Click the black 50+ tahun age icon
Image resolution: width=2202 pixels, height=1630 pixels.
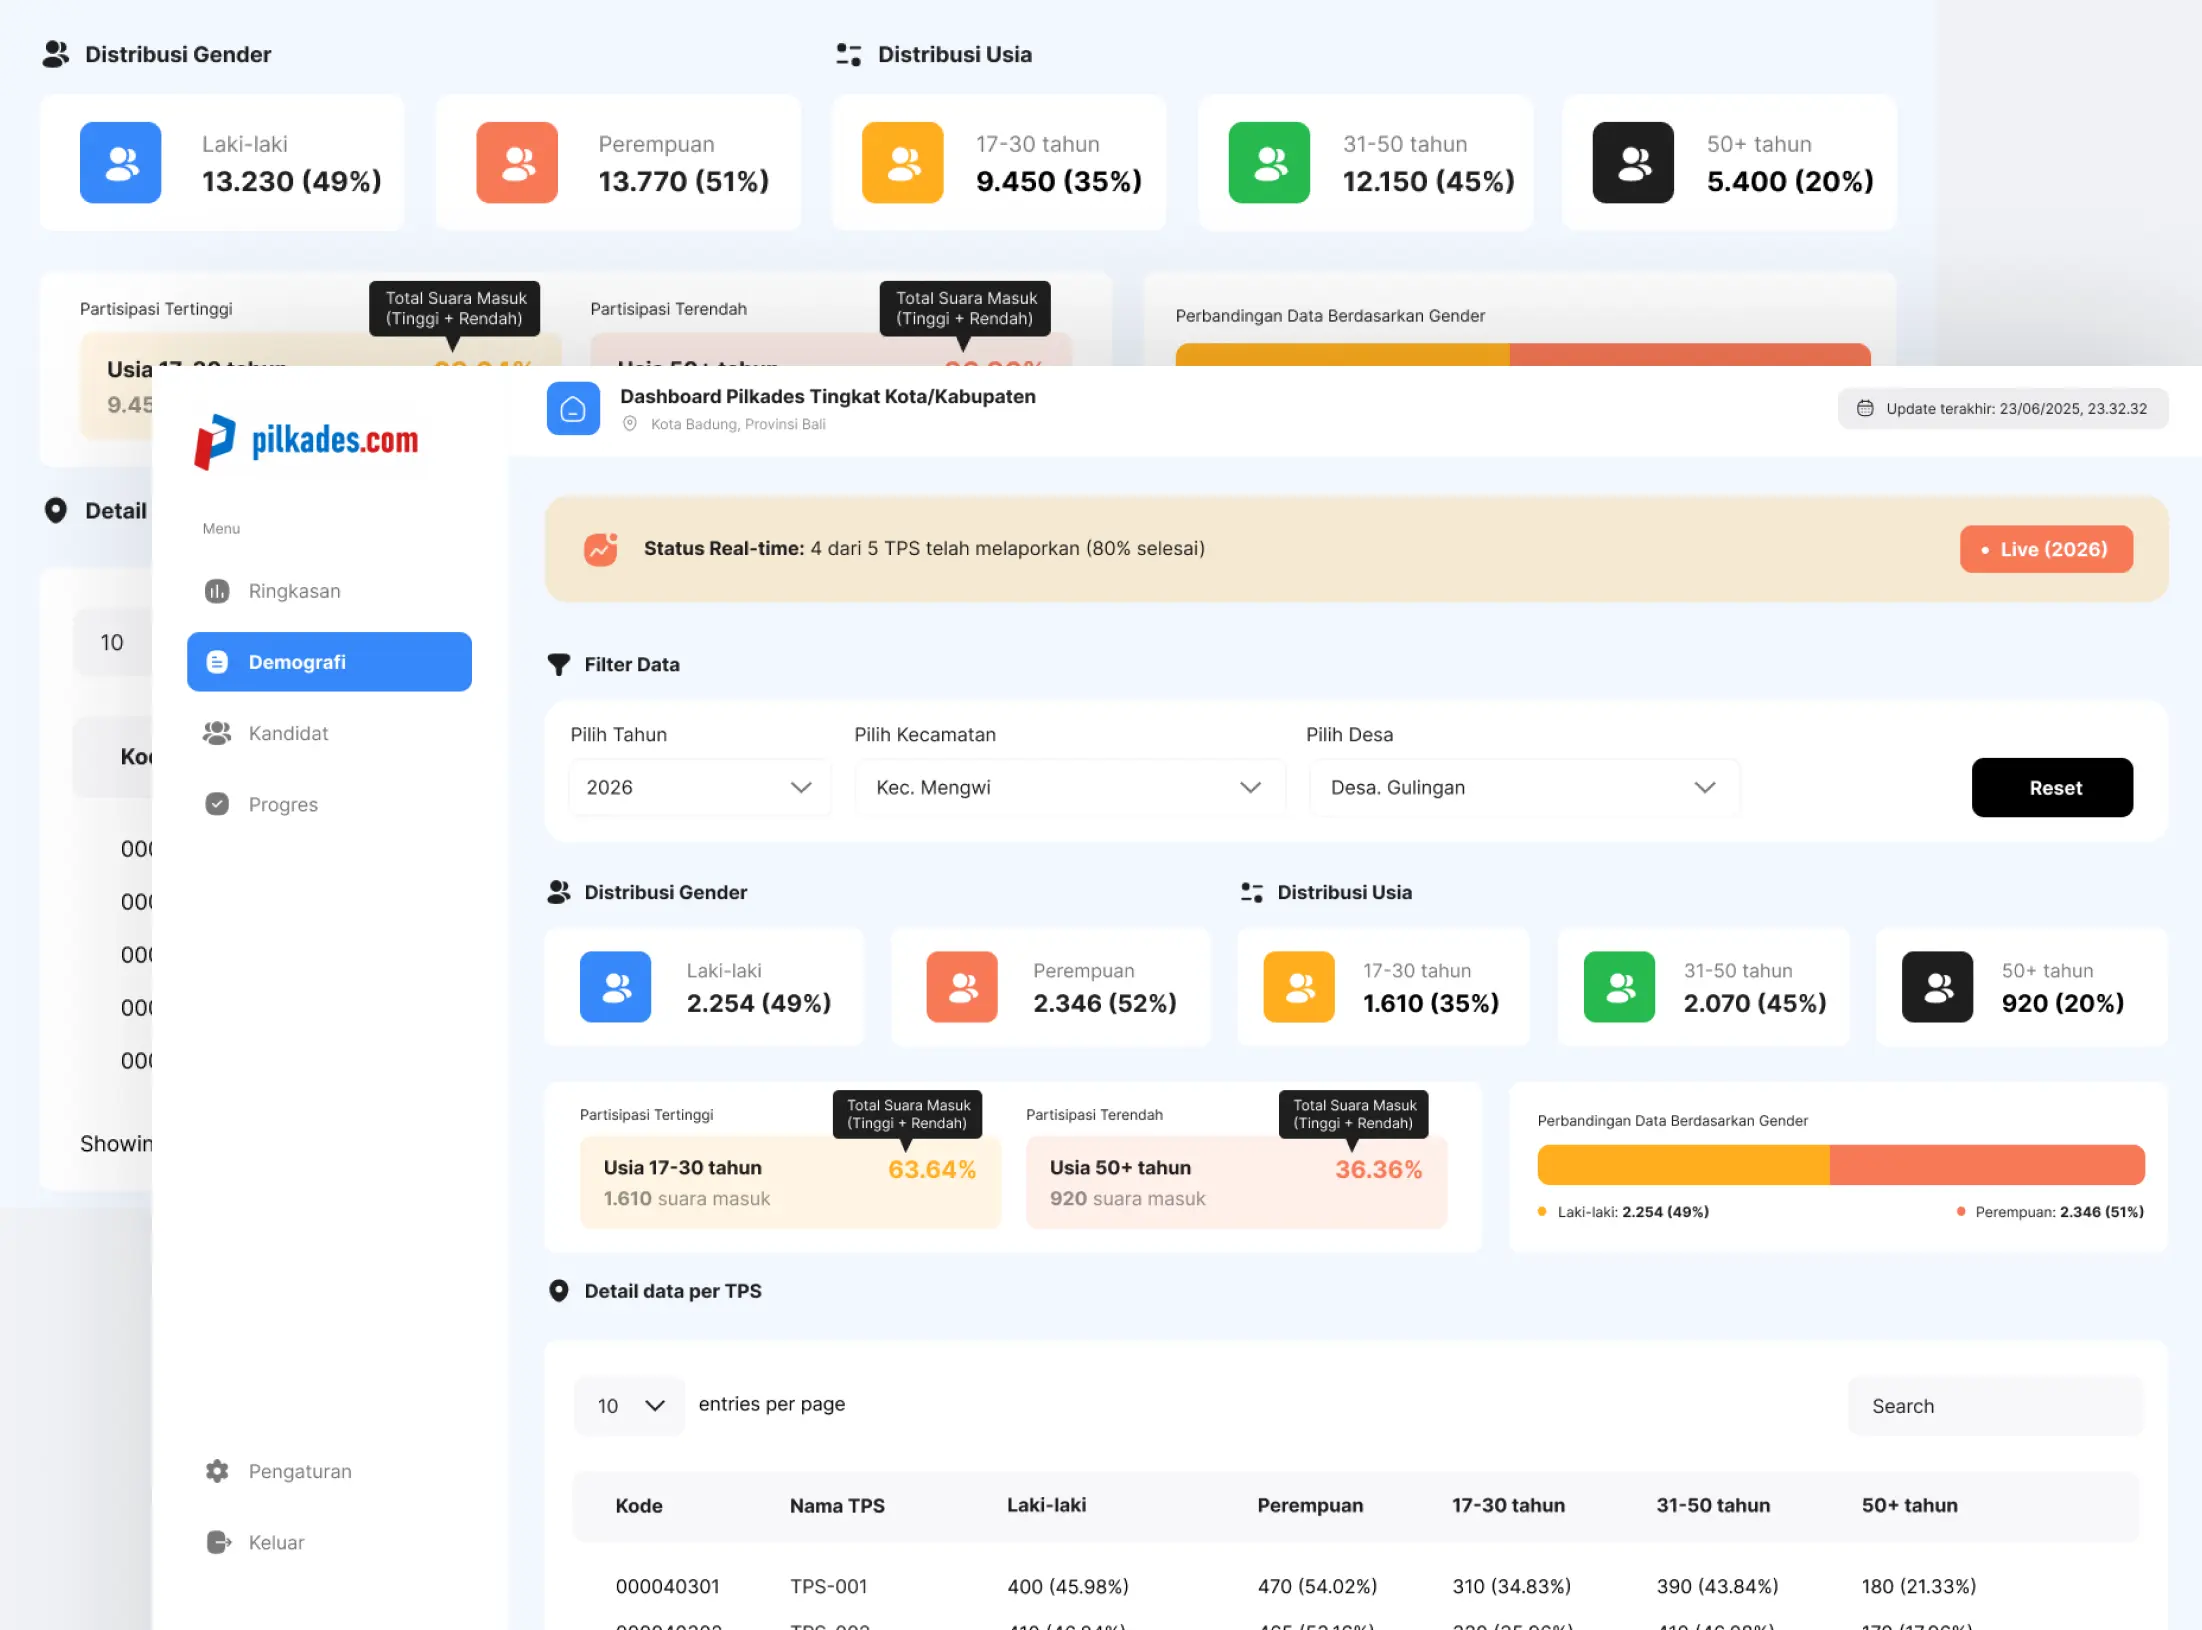tap(1936, 987)
